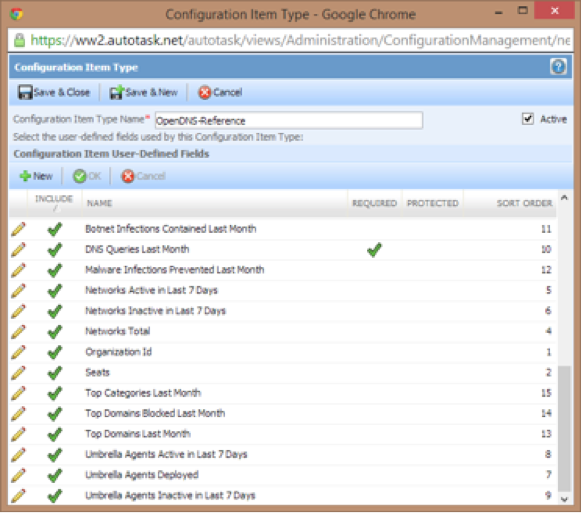
Task: Edit Networks Active in Last 7 Days pencil
Action: pos(18,290)
